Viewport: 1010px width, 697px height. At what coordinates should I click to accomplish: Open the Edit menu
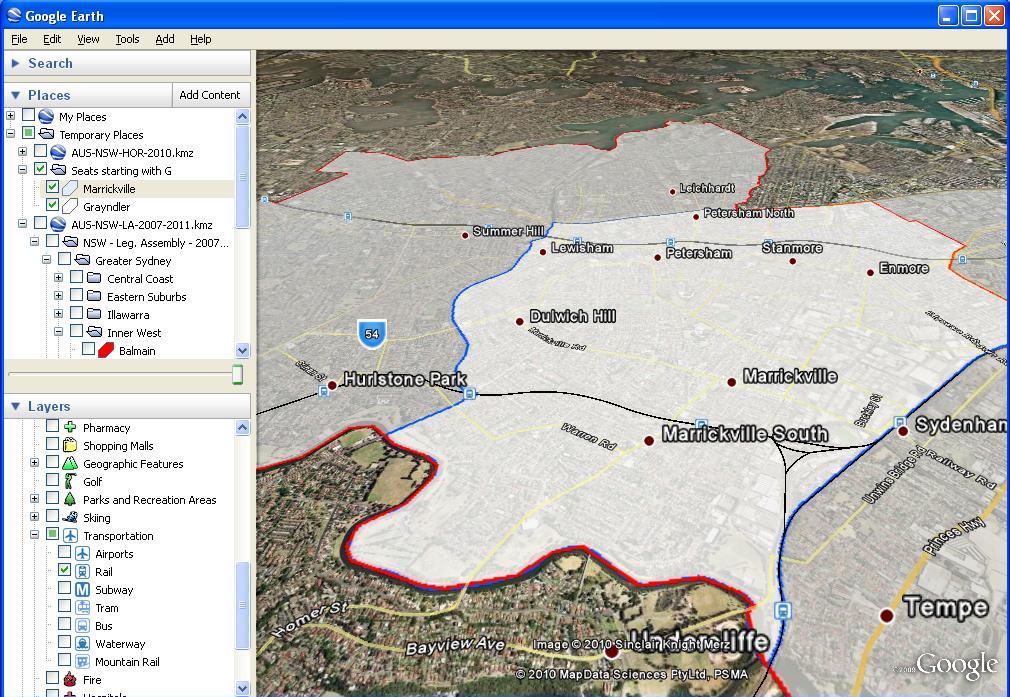click(x=52, y=39)
